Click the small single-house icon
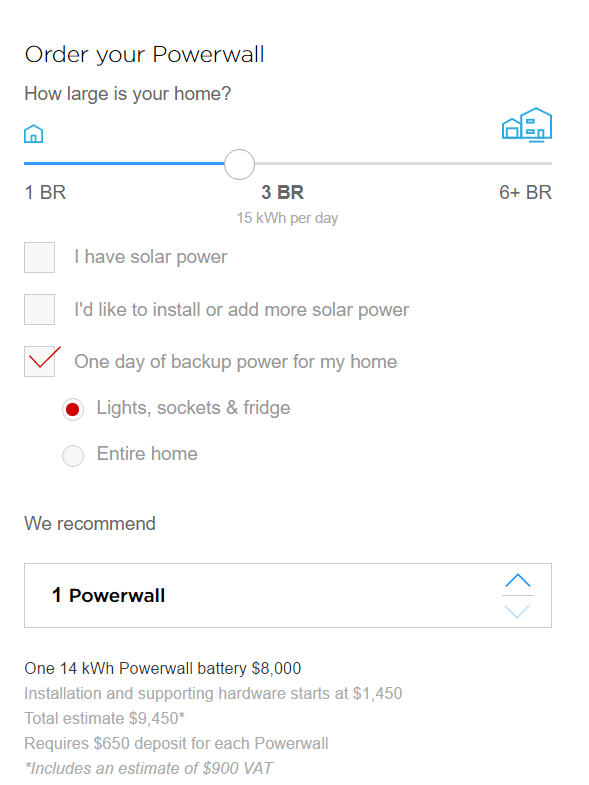 pos(34,134)
